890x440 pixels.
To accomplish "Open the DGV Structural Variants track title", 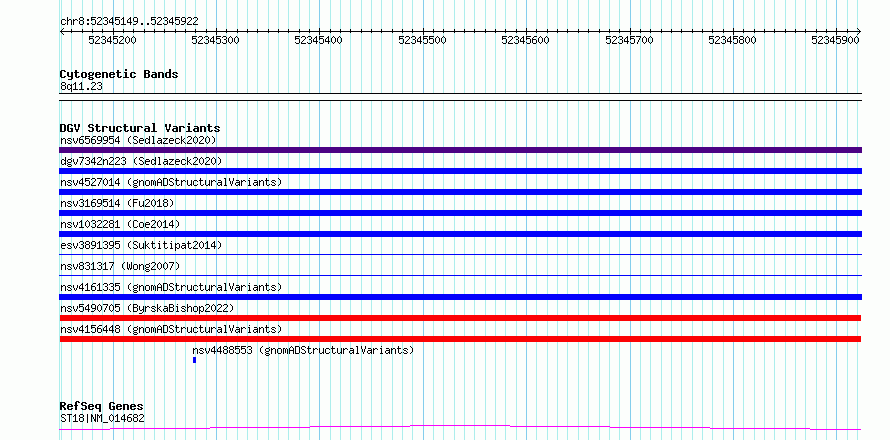I will [x=140, y=128].
